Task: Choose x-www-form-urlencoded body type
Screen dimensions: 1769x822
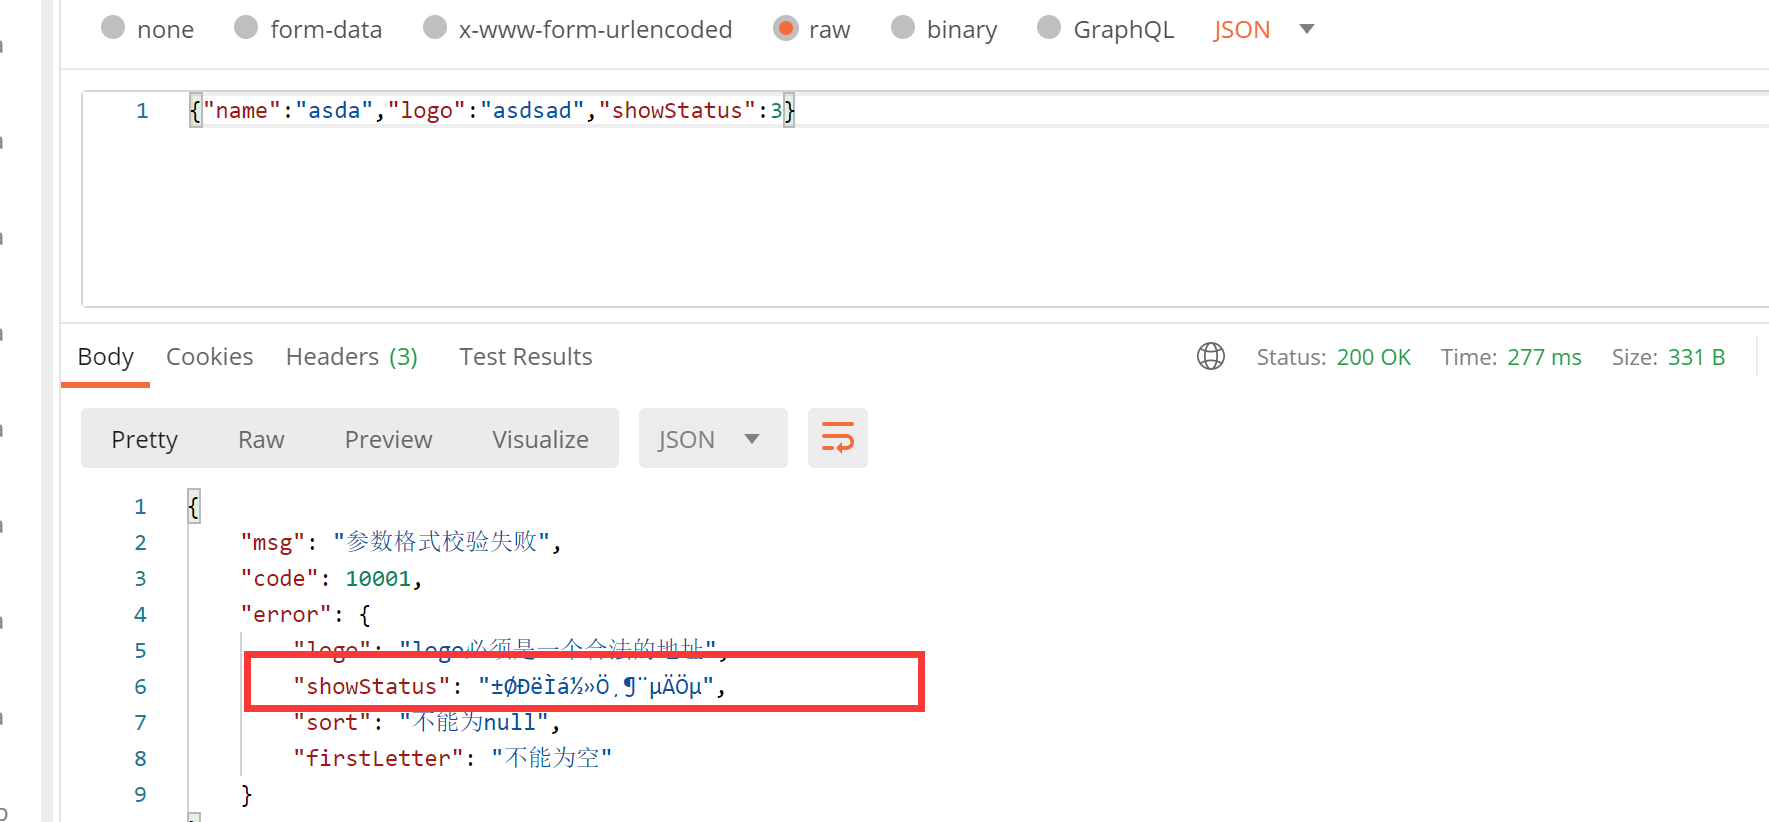Action: point(435,28)
